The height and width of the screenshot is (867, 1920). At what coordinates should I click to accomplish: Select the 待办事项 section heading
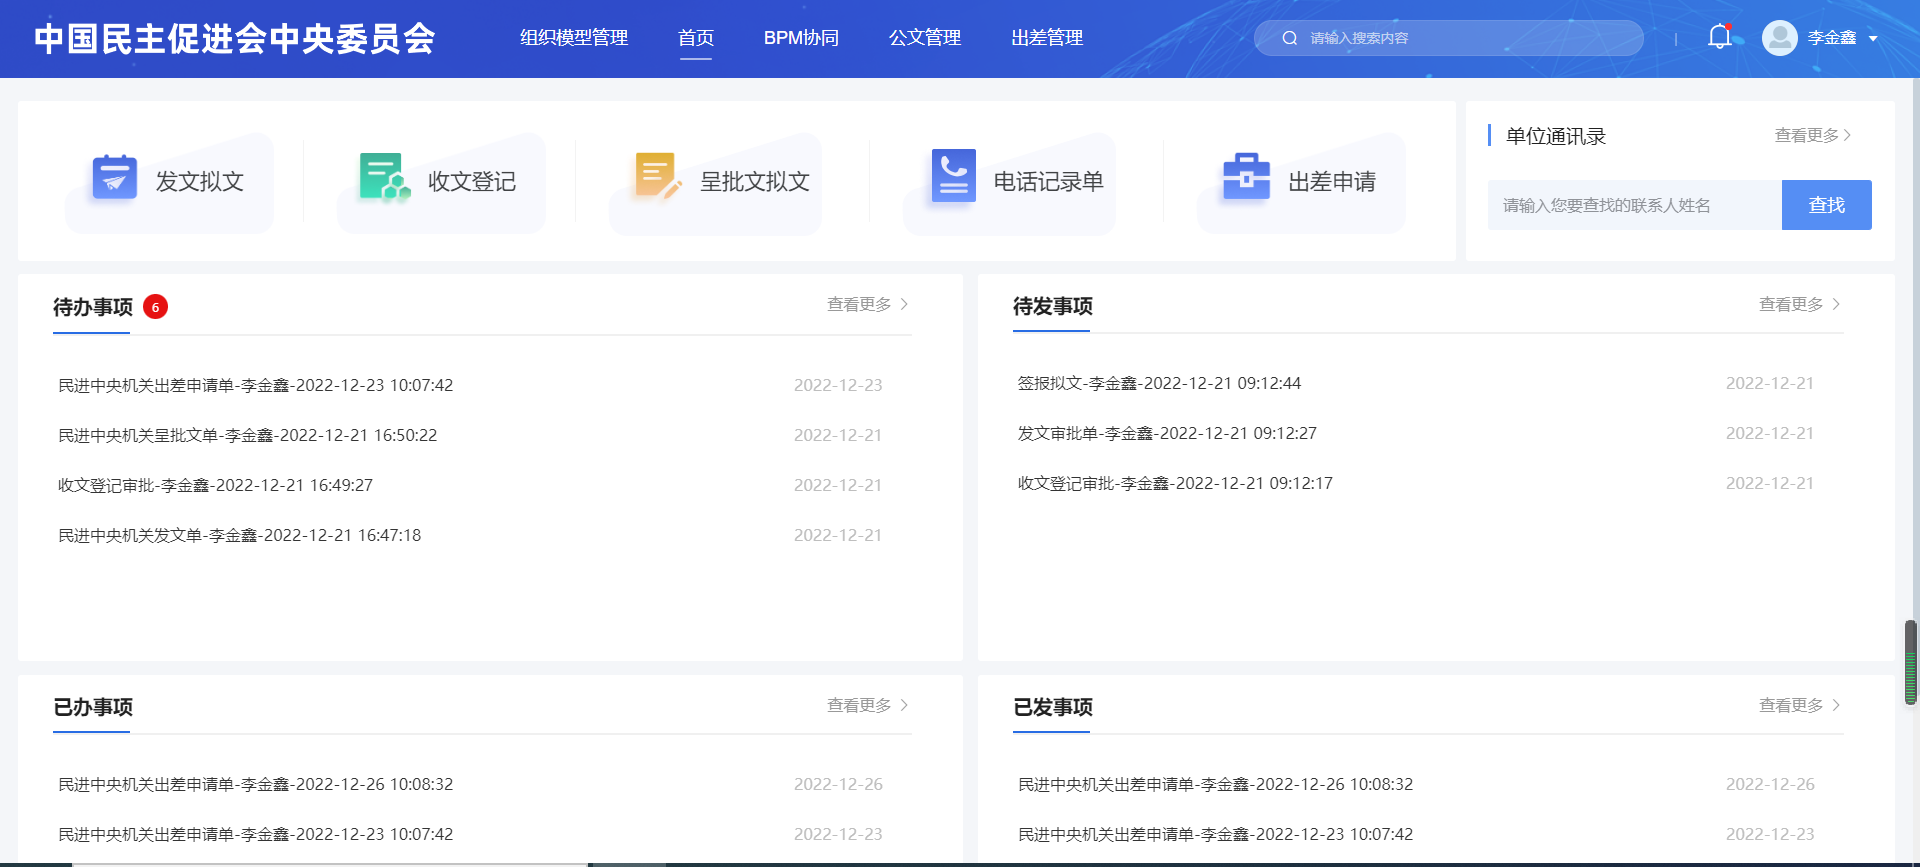click(x=93, y=307)
